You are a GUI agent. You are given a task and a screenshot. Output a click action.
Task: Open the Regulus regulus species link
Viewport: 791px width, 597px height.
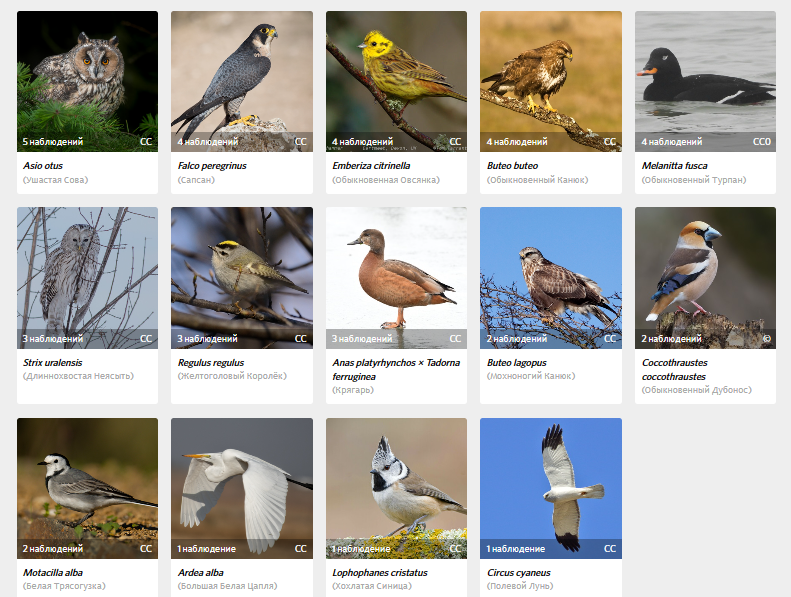tap(211, 362)
